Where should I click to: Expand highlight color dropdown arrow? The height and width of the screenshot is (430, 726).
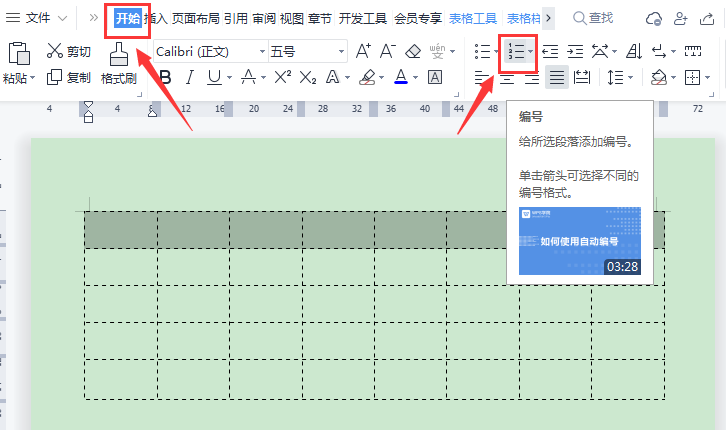click(x=382, y=78)
